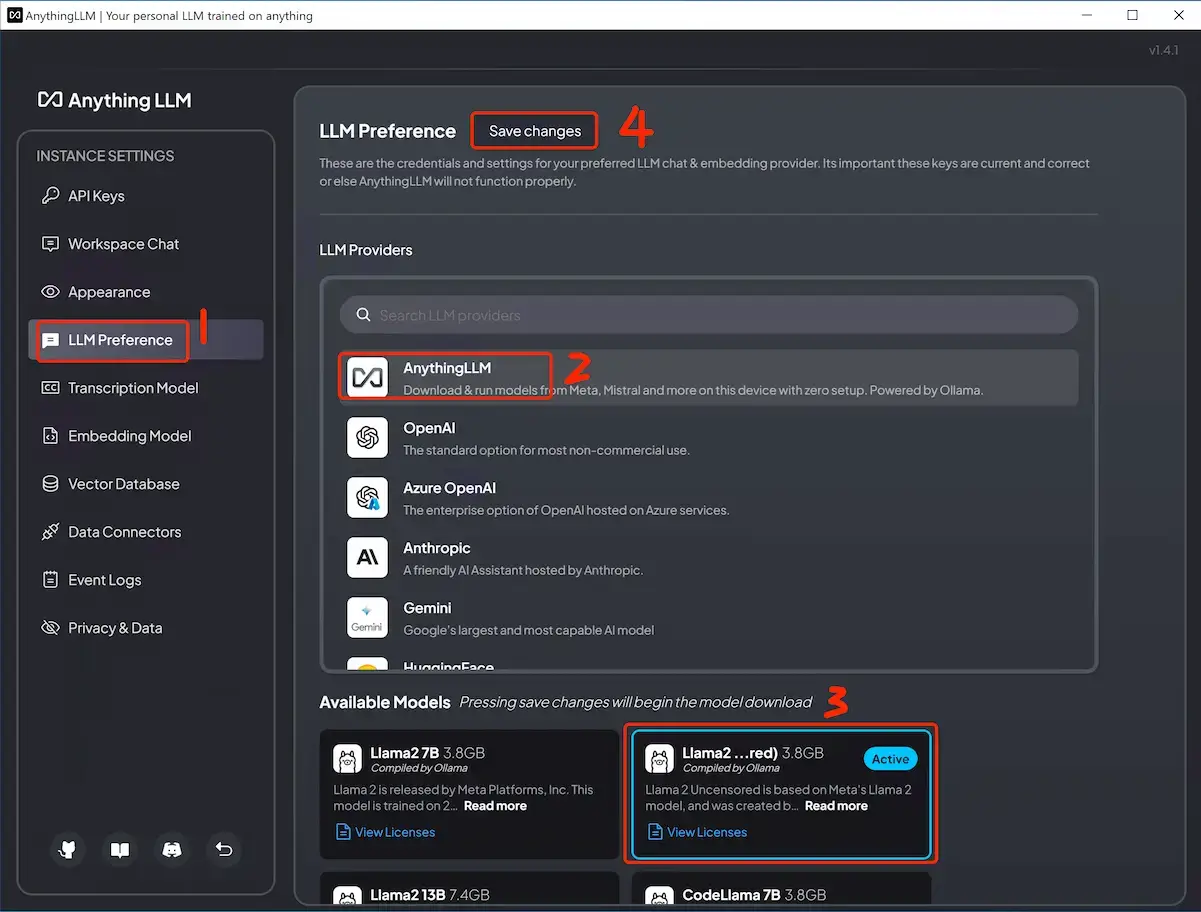The width and height of the screenshot is (1201, 912).
Task: Select the OpenAI provider logo
Action: 367,438
